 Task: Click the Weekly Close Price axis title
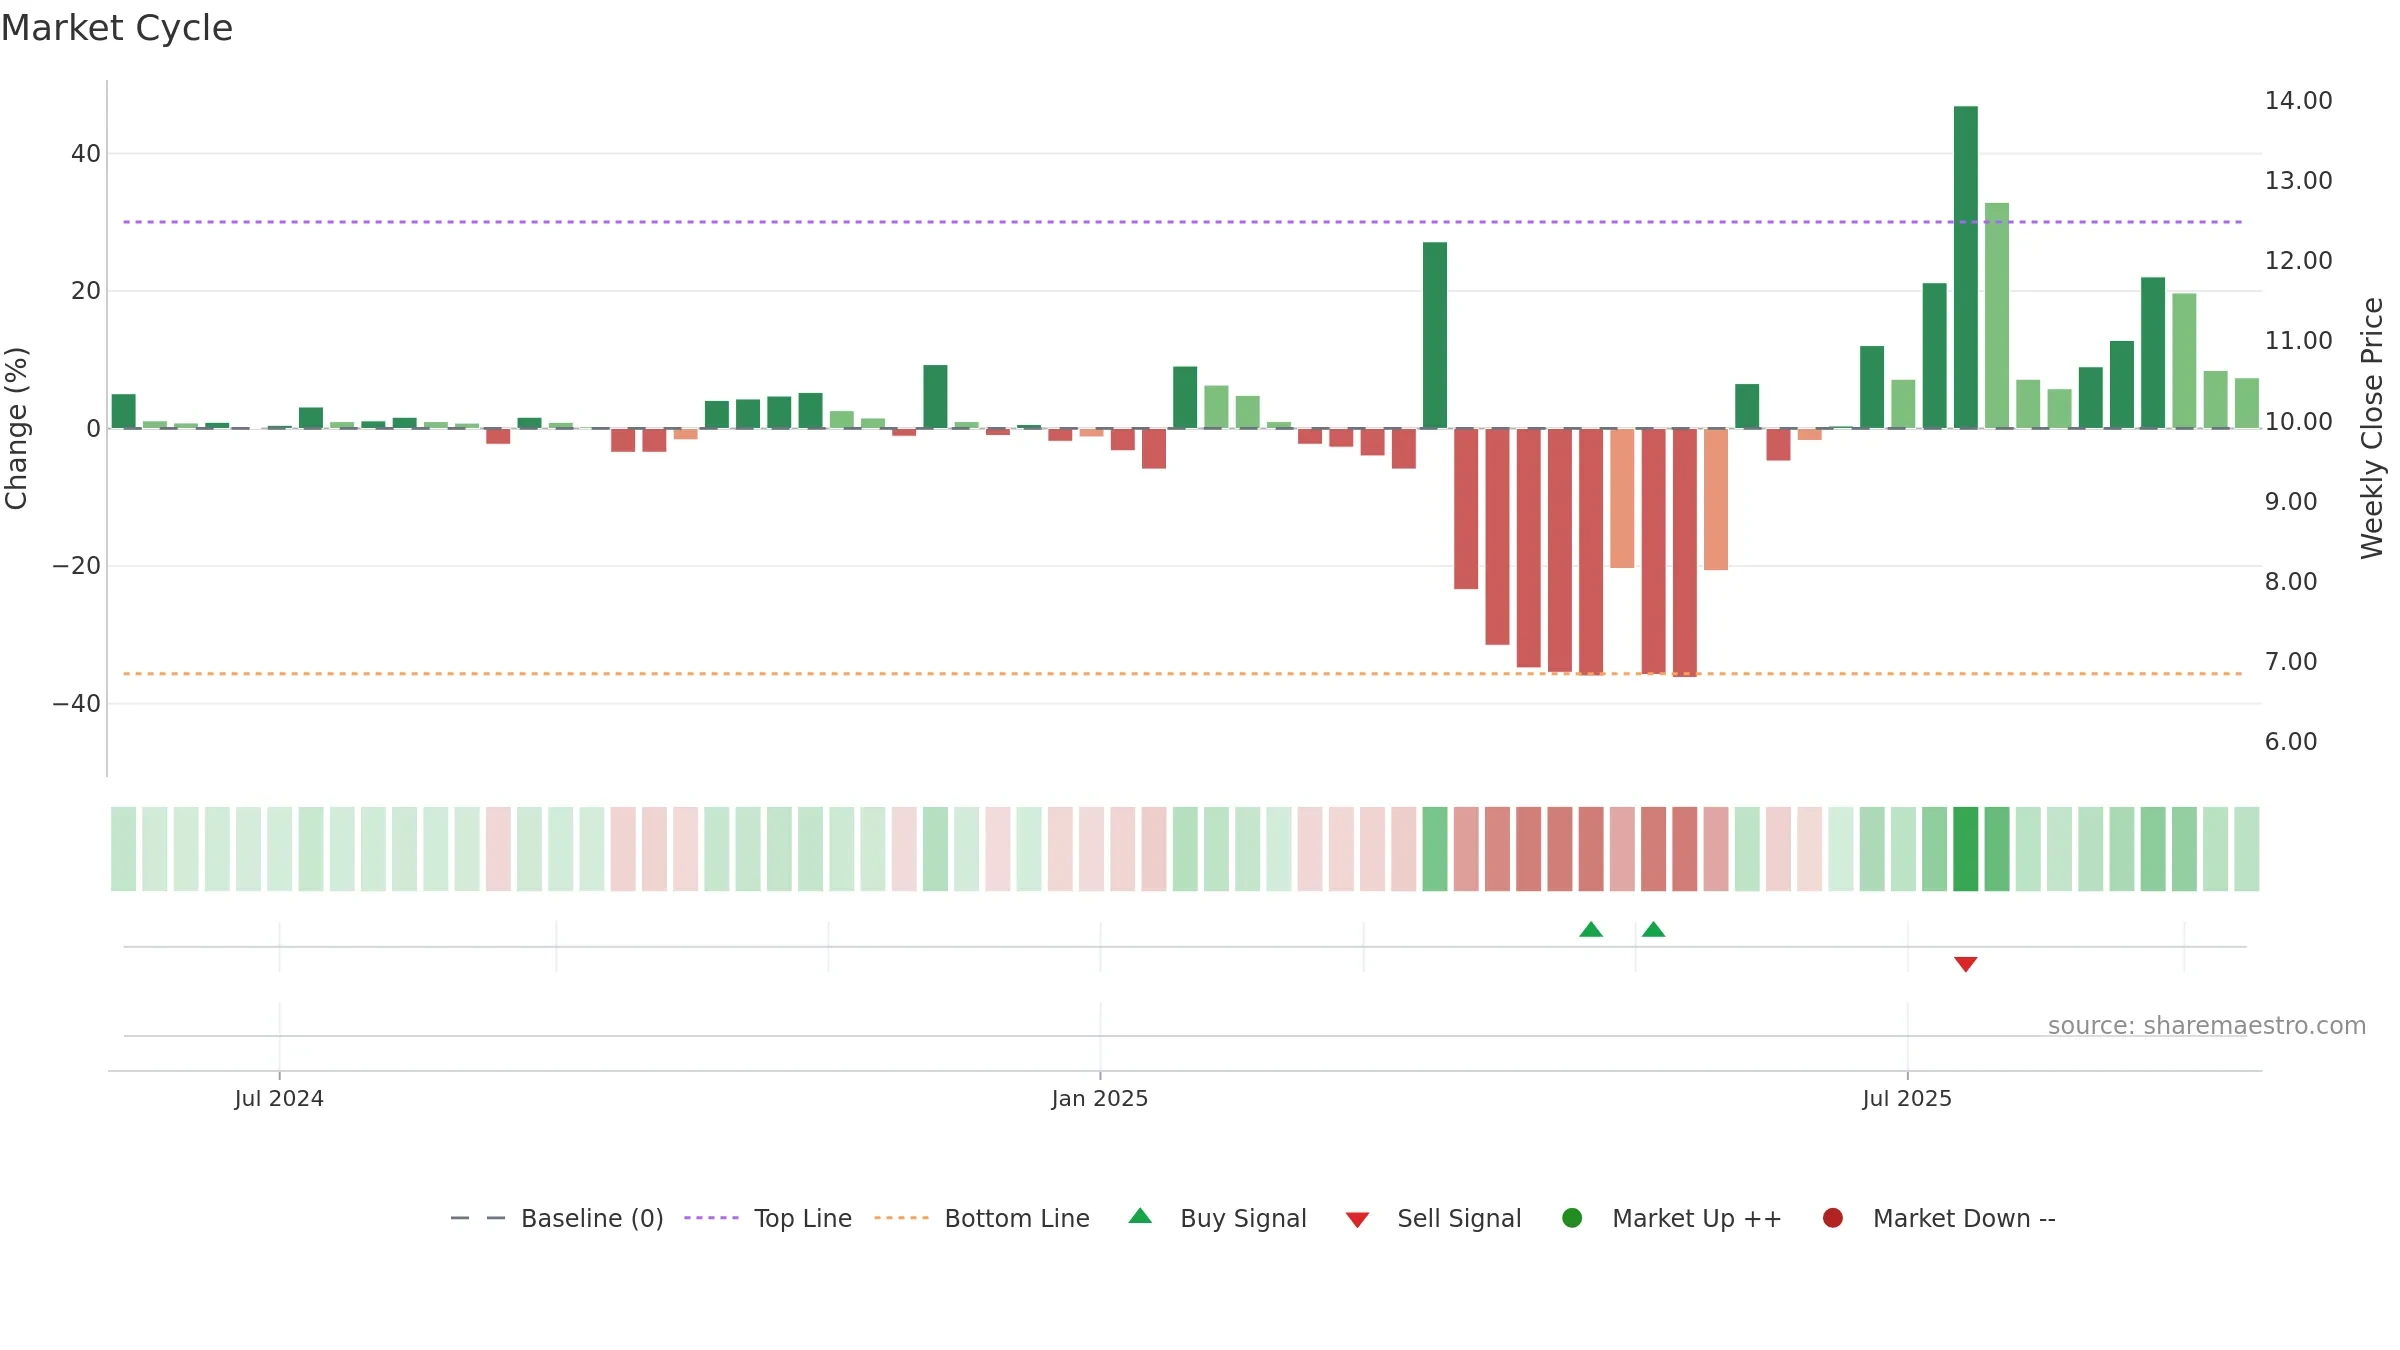[2372, 428]
